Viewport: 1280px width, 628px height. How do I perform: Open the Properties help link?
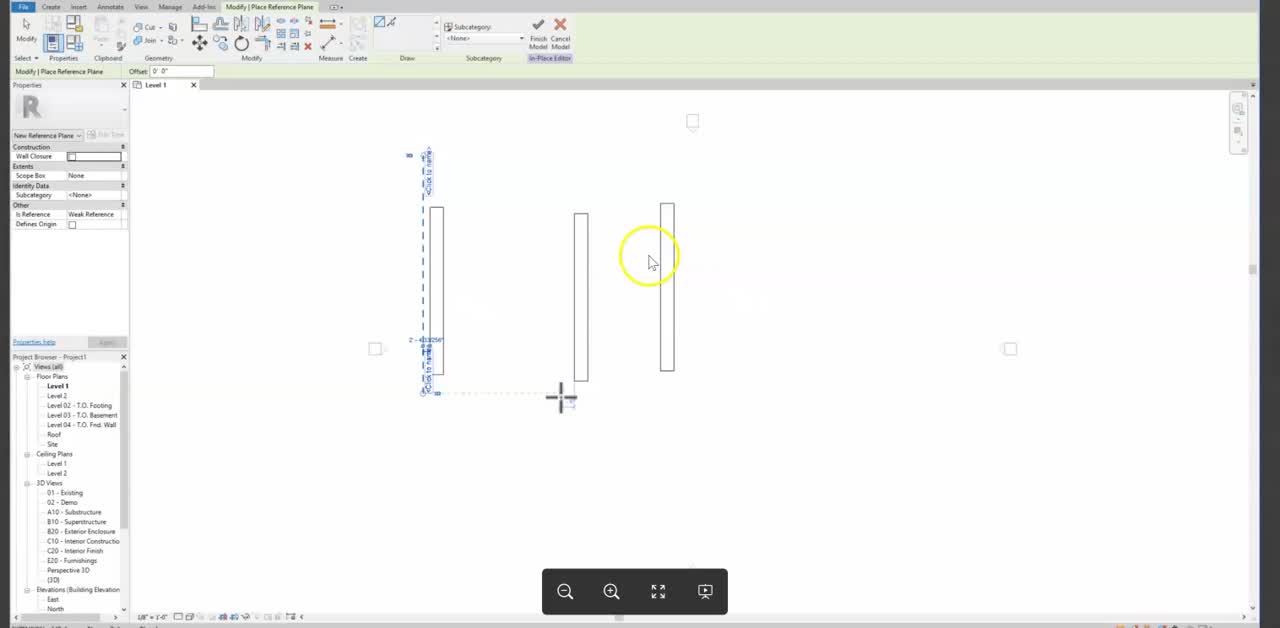[33, 342]
